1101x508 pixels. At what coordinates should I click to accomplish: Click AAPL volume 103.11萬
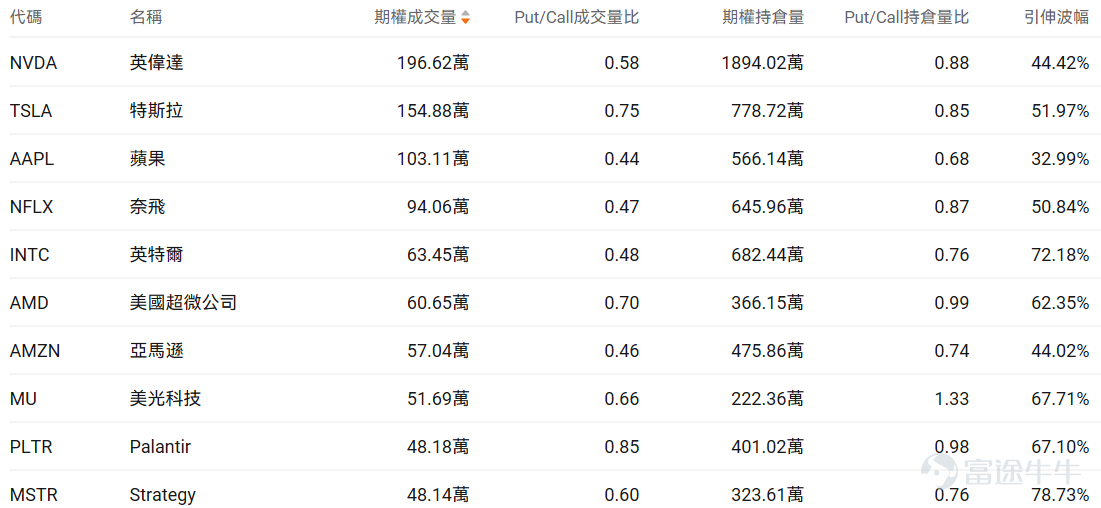433,159
